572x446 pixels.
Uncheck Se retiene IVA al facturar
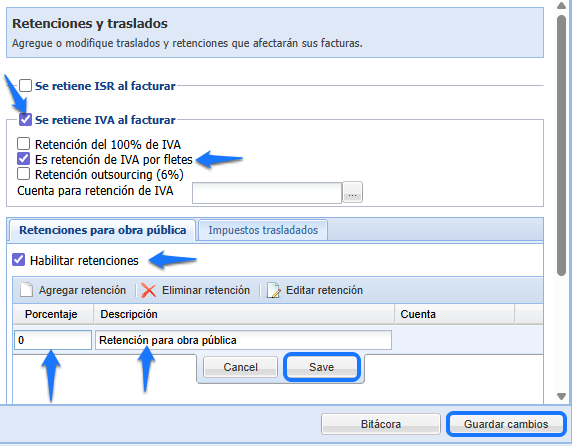25,120
